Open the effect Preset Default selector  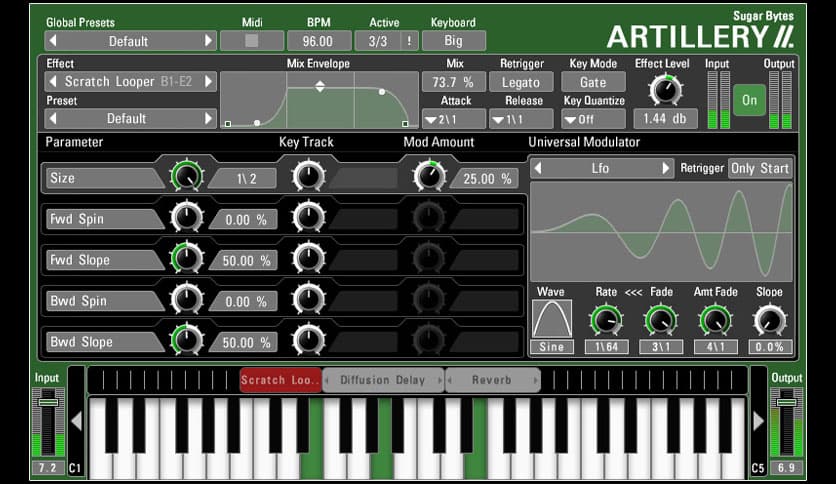point(130,118)
